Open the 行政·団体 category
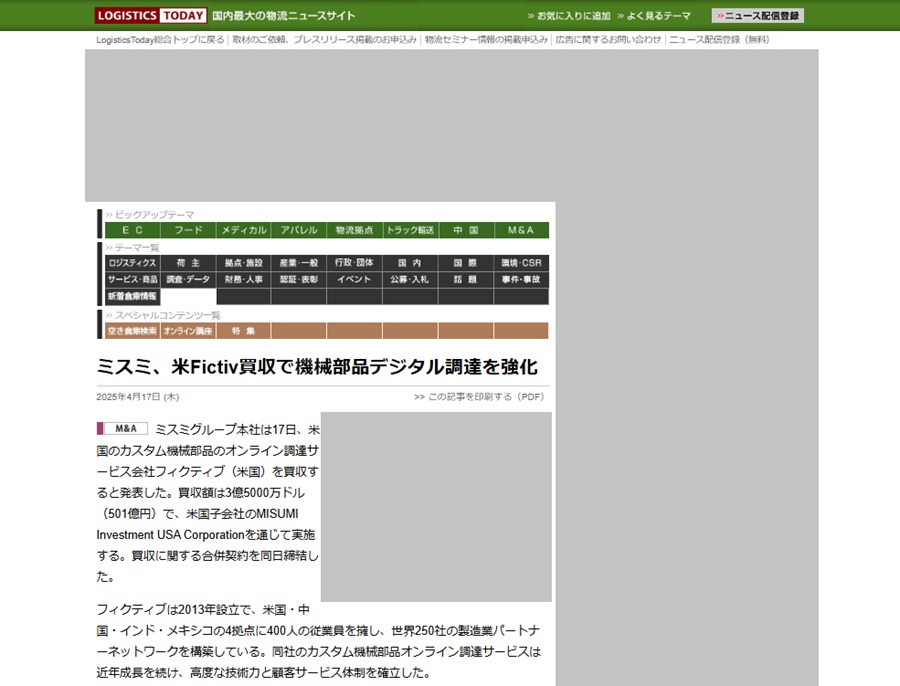The image size is (900, 686). (x=355, y=263)
